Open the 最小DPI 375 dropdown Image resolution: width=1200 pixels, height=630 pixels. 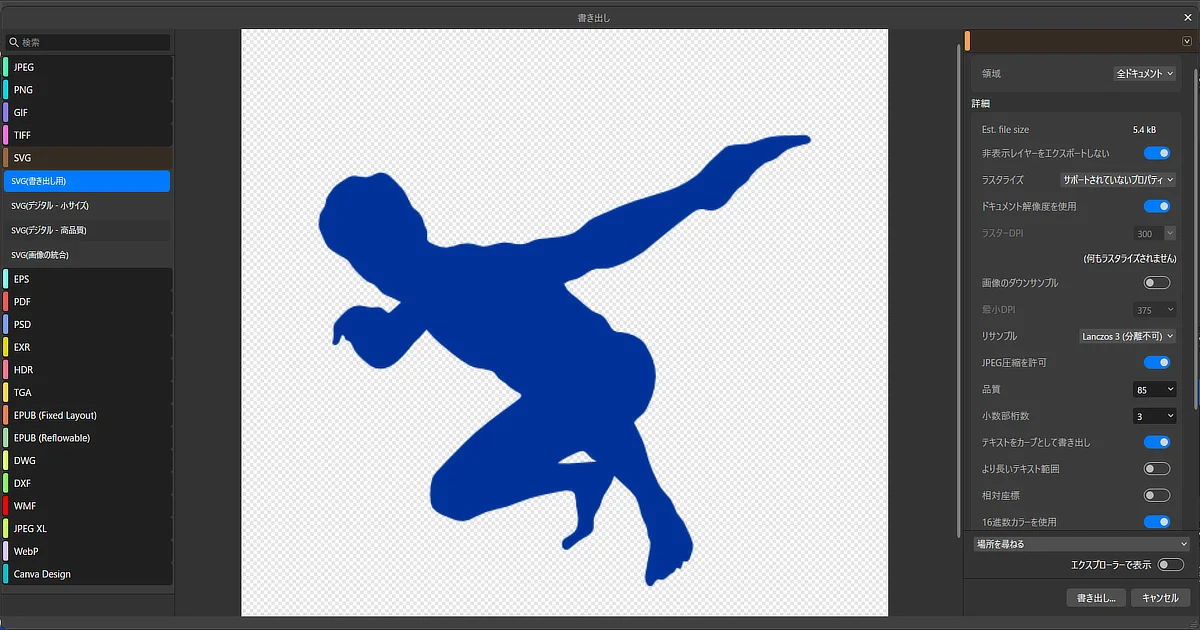pyautogui.click(x=1155, y=310)
